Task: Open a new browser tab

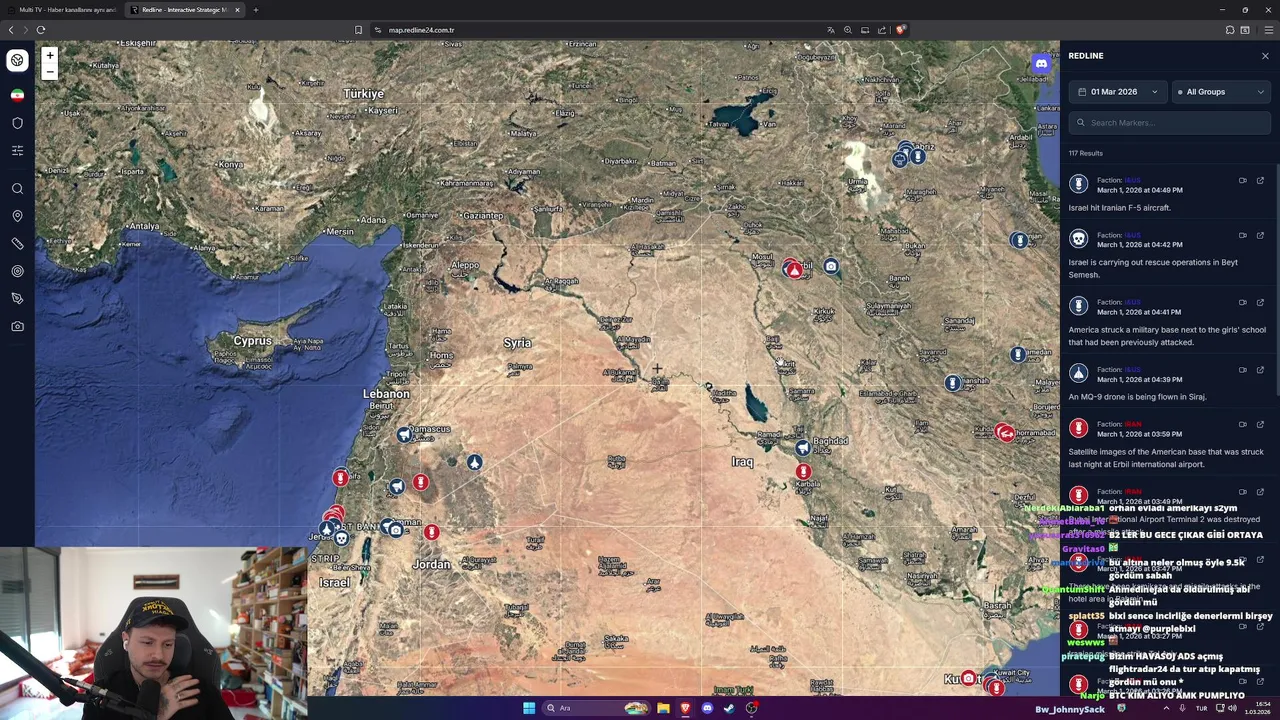Action: click(256, 10)
